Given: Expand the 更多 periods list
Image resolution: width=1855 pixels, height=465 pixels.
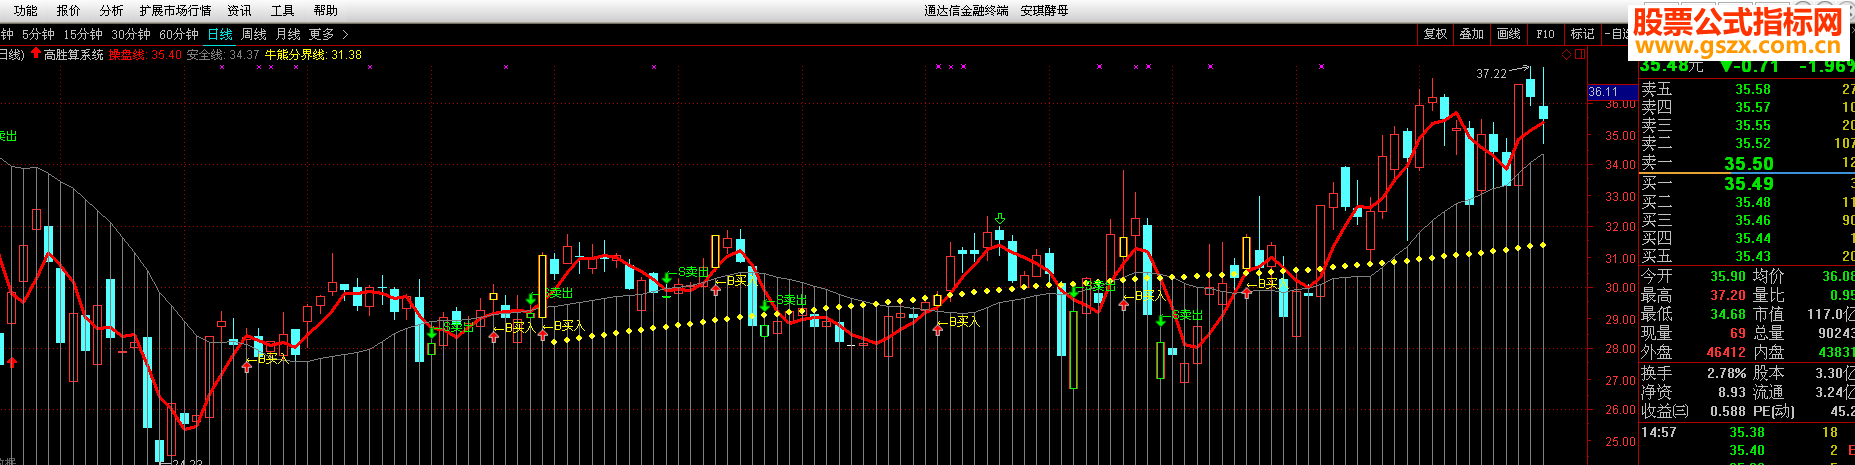Looking at the screenshot, I should (x=328, y=34).
